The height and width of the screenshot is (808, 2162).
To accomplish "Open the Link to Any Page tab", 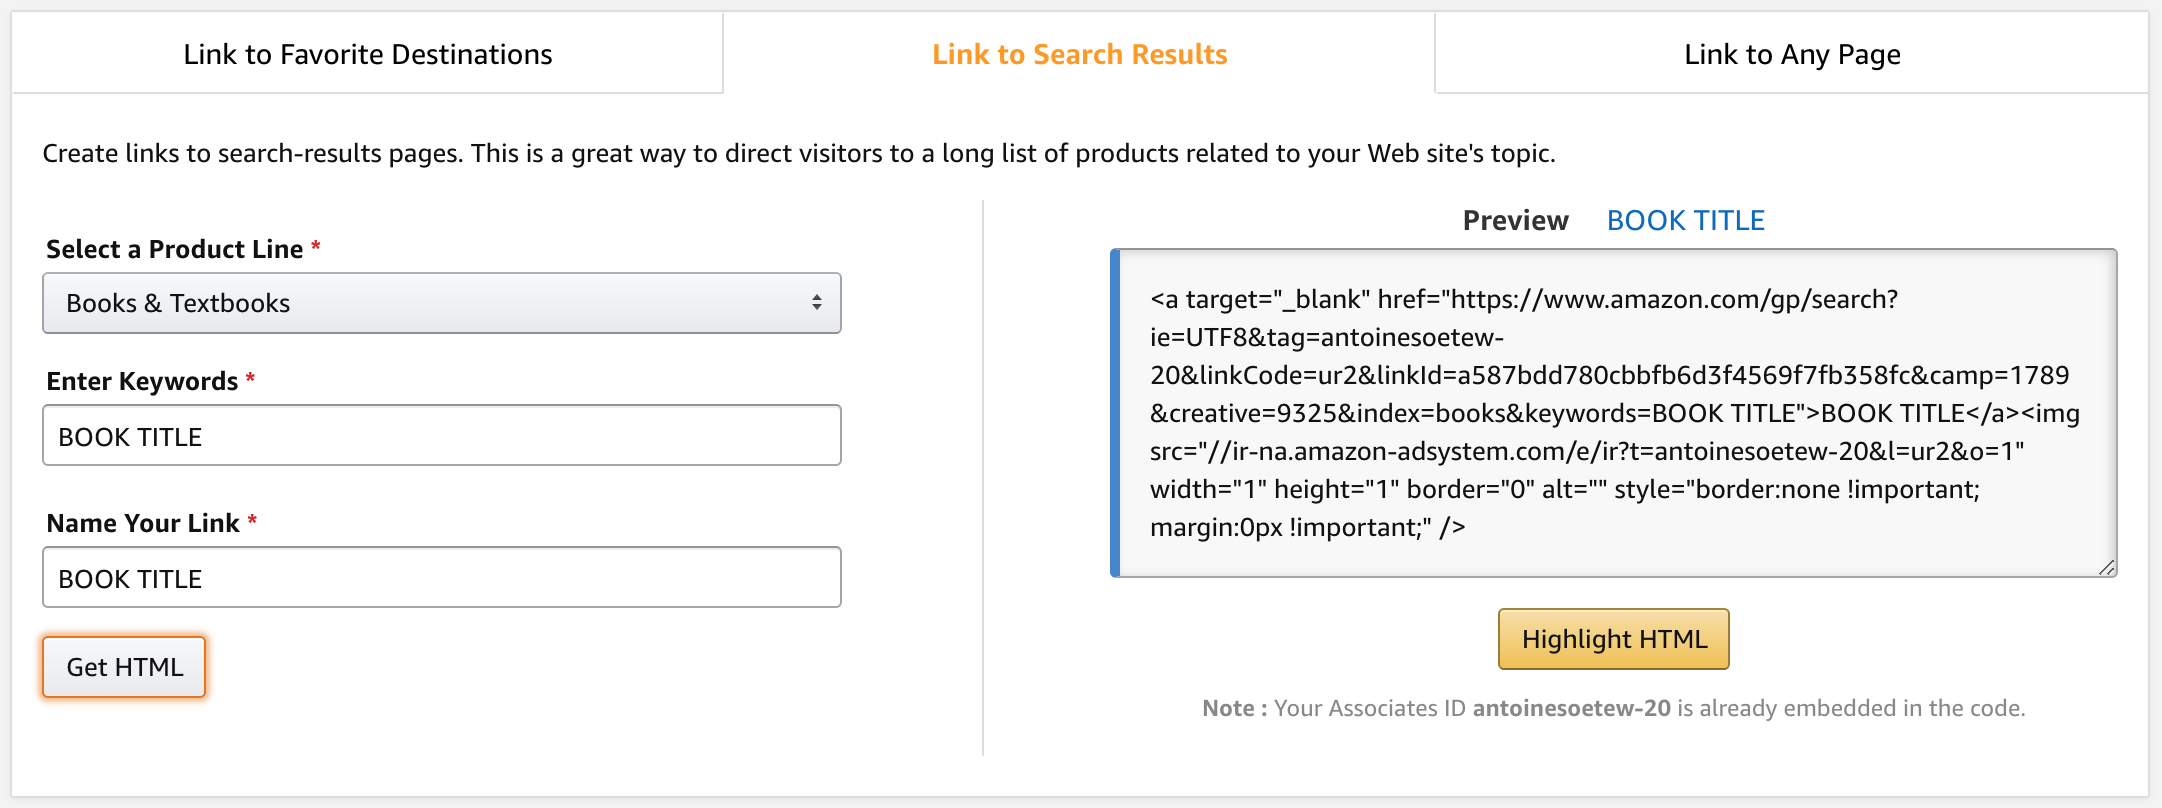I will 1792,54.
